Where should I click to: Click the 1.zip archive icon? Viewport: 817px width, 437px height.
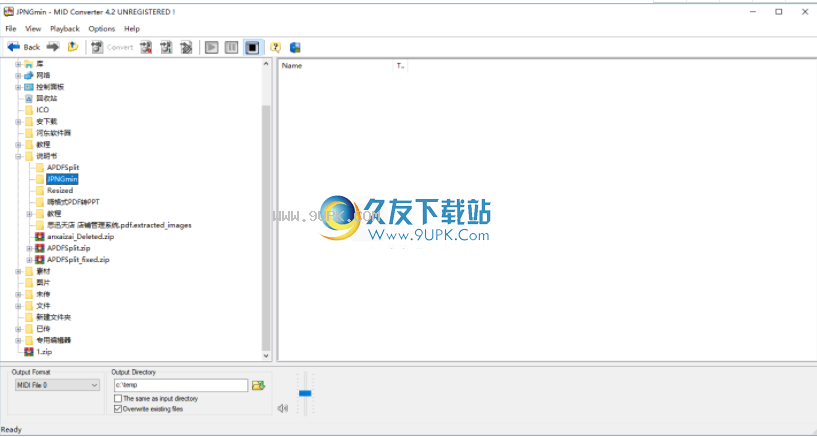point(29,352)
